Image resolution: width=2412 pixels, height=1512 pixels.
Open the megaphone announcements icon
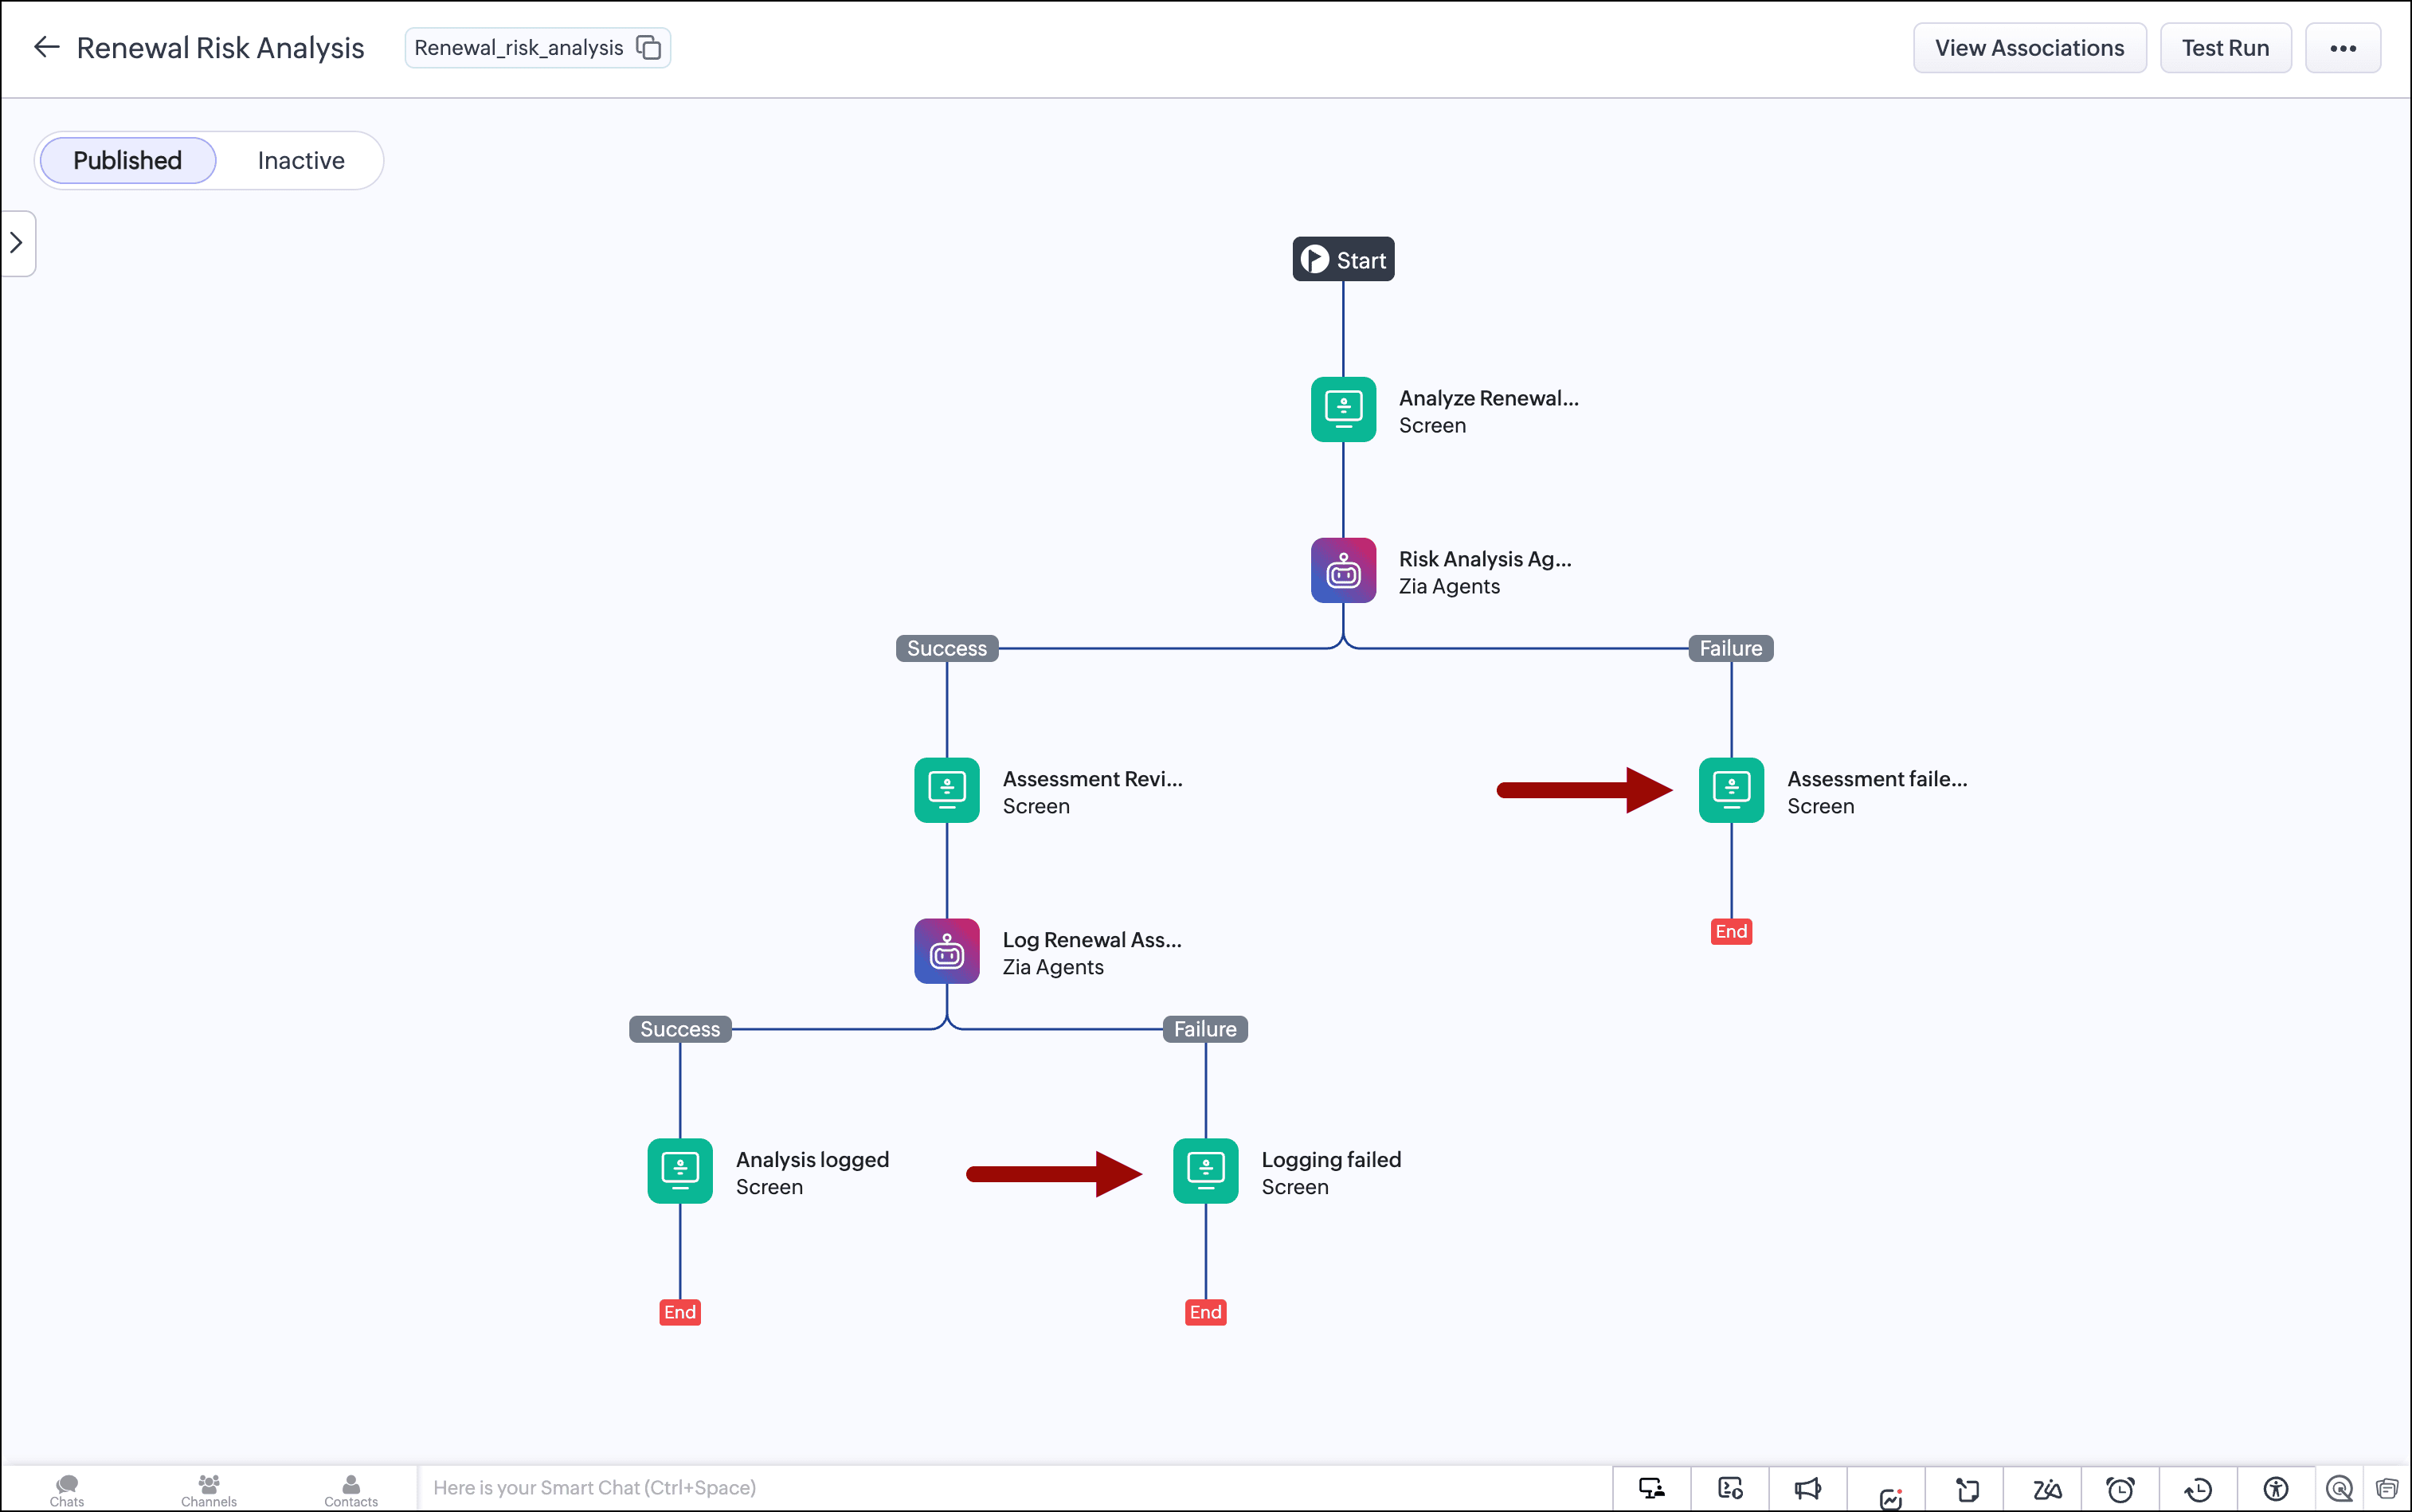point(1808,1489)
